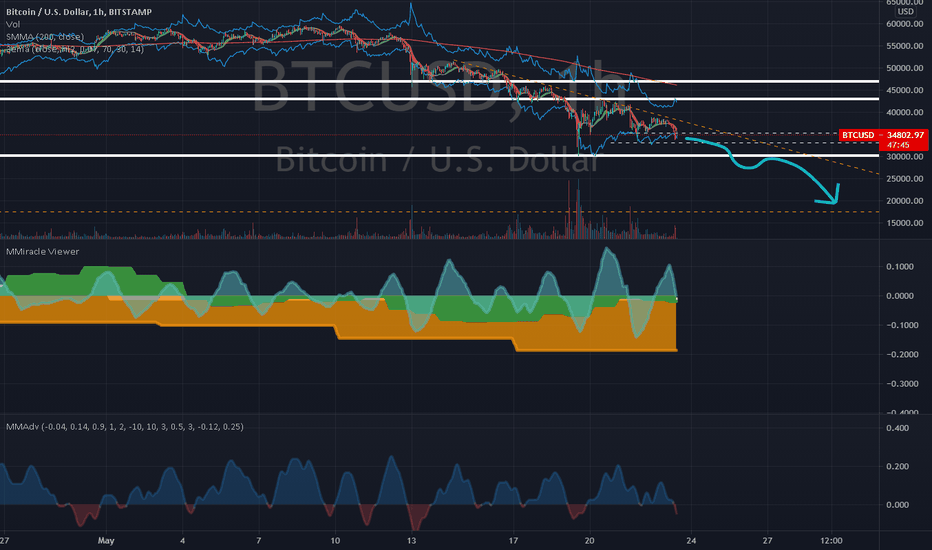Screen dimensions: 932x550
Task: Click the 7 date label on the time axis
Action: pos(259,540)
